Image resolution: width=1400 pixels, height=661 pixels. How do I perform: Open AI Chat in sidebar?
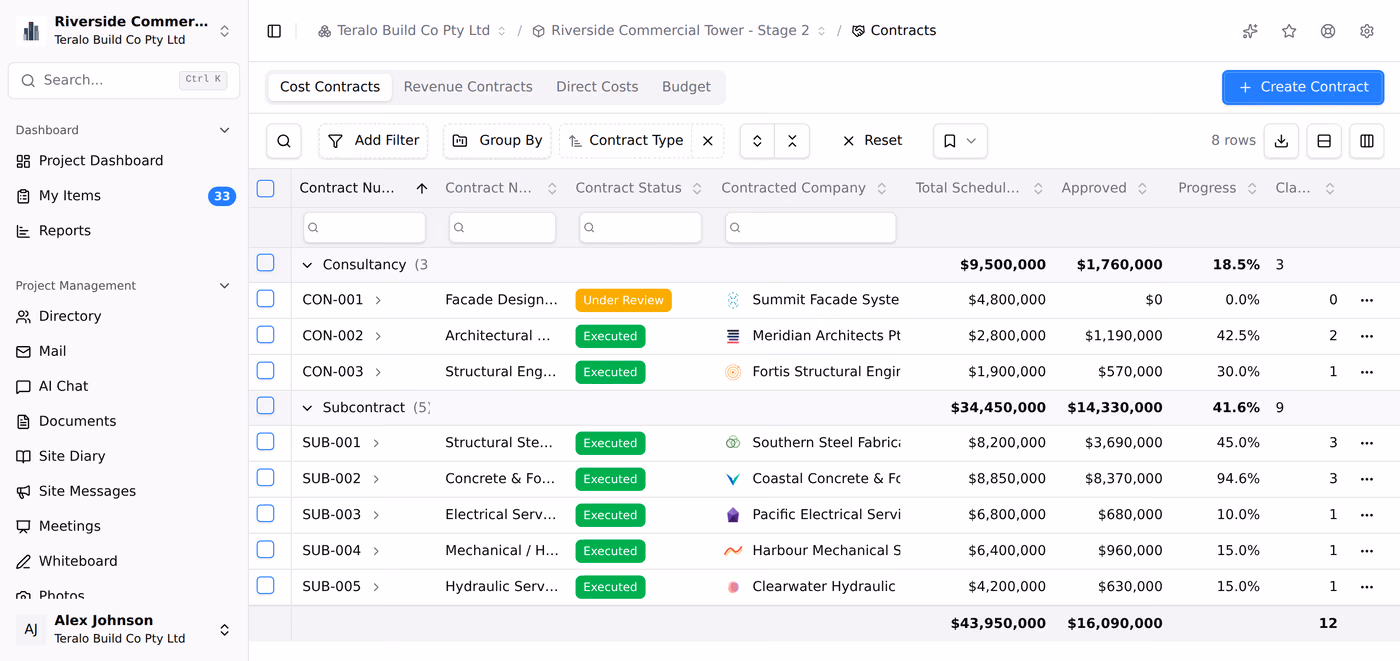pos(124,386)
